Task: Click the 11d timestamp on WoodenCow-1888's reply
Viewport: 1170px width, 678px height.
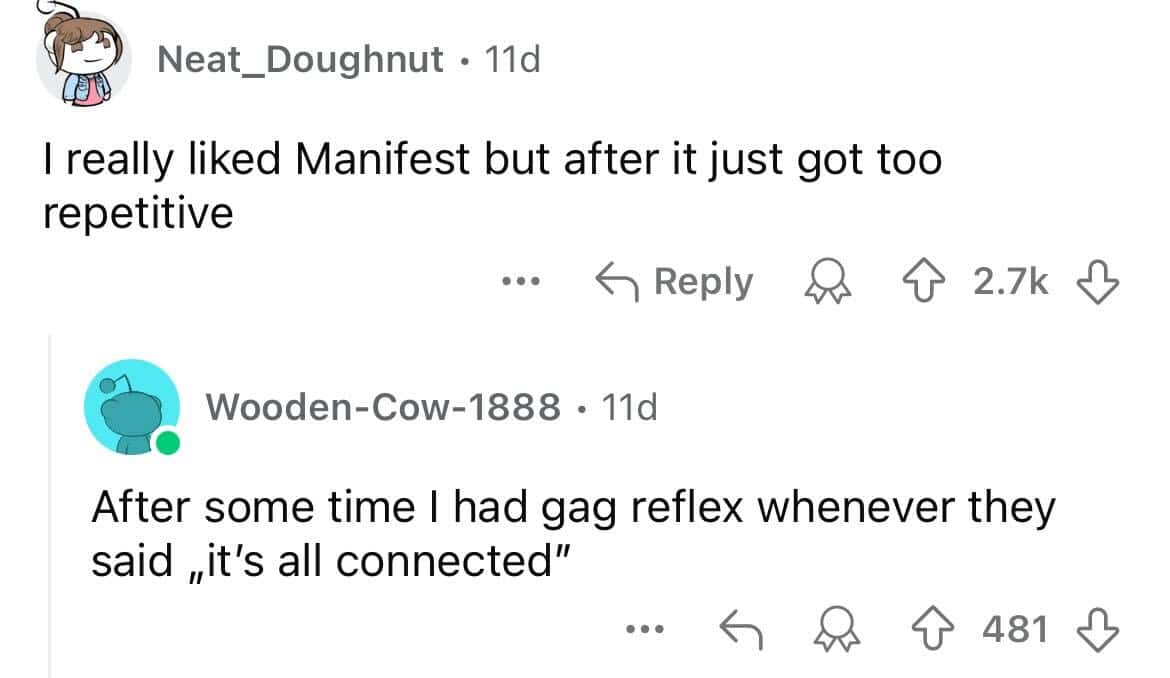Action: point(628,407)
